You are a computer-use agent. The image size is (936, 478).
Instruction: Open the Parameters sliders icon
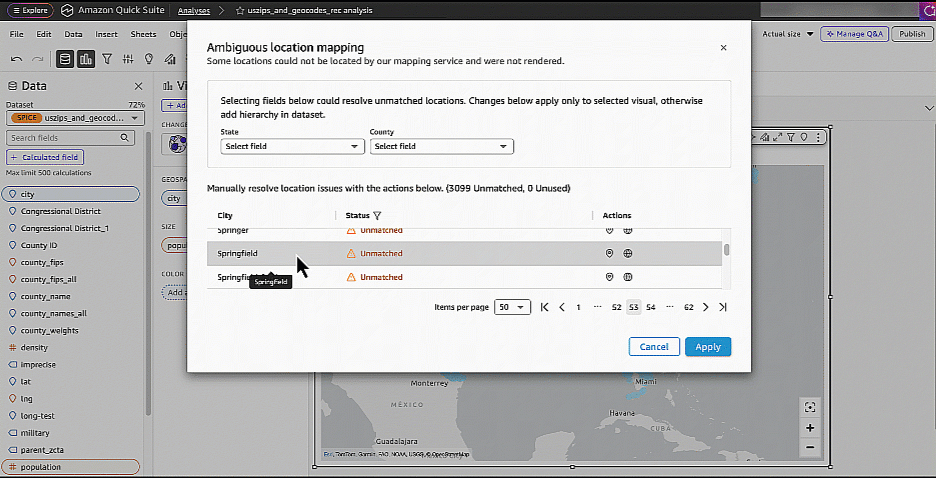tap(128, 59)
